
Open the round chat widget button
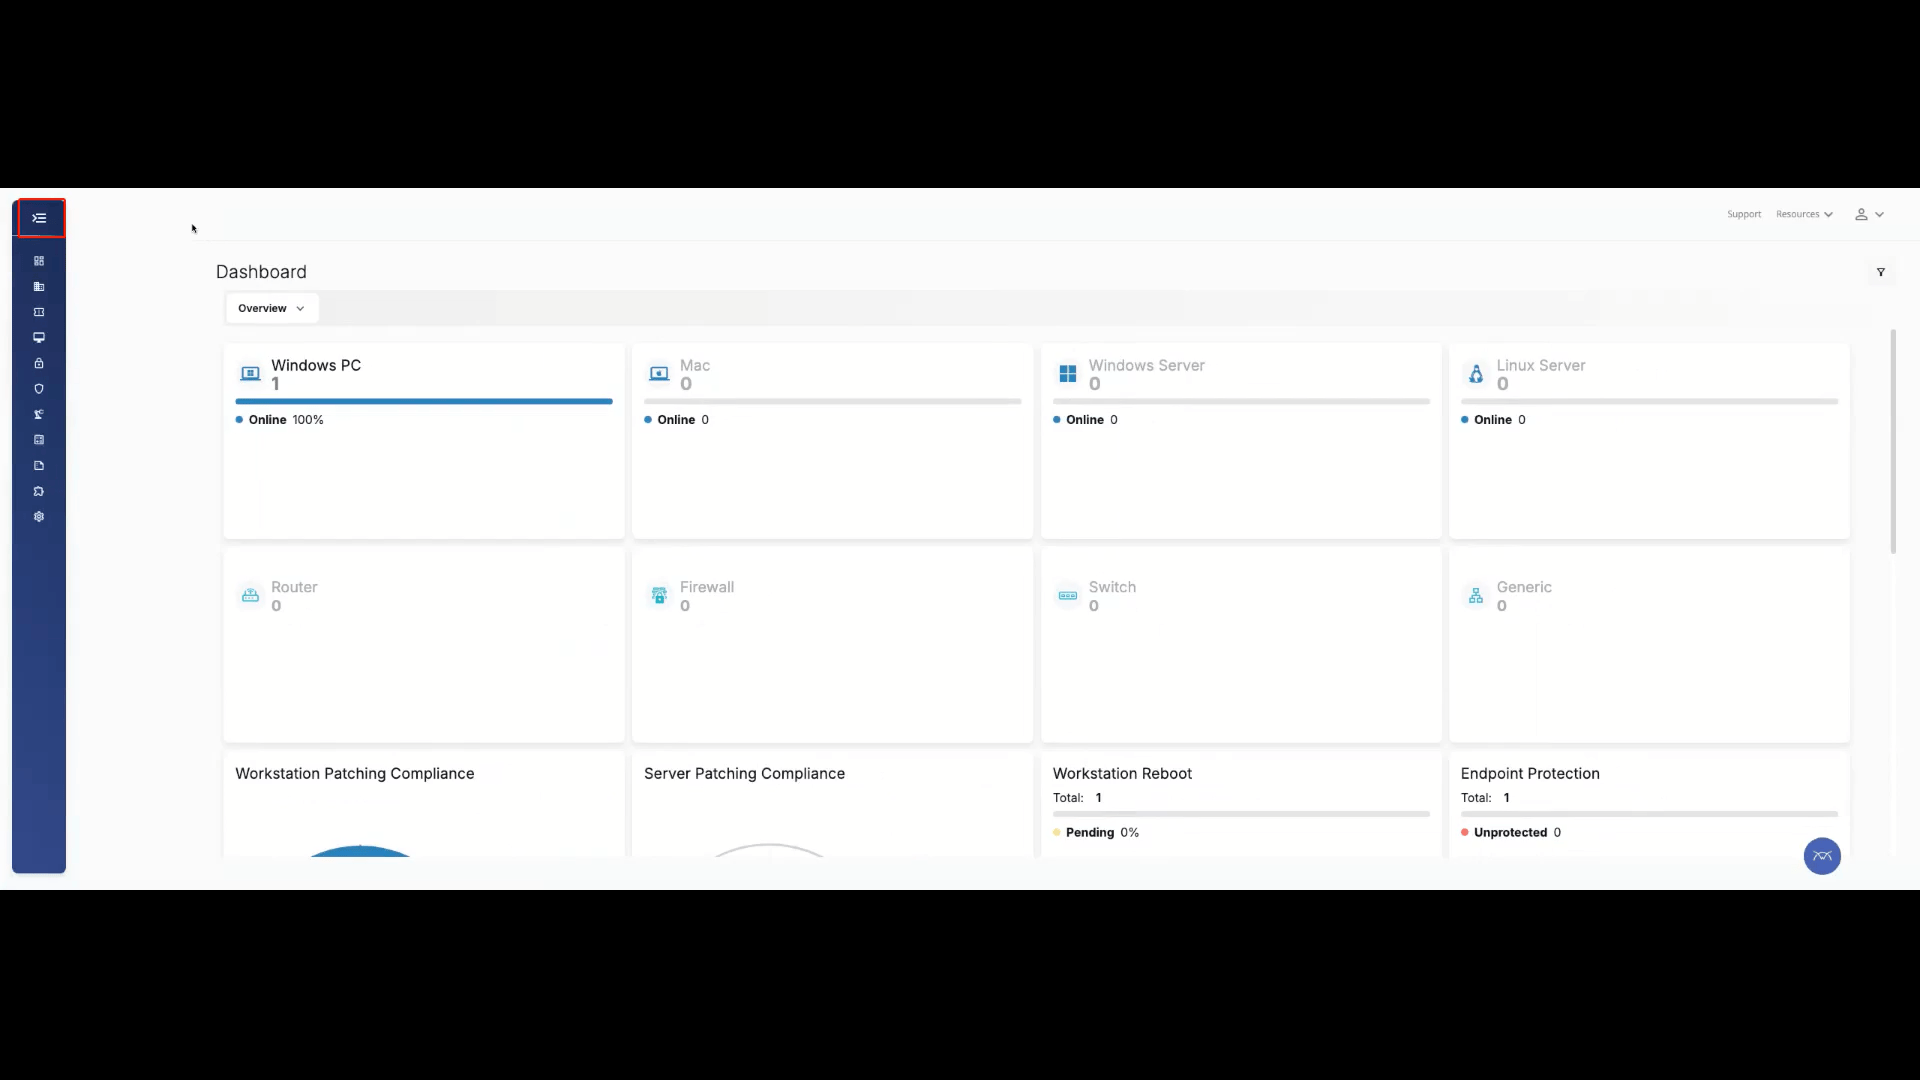1821,856
